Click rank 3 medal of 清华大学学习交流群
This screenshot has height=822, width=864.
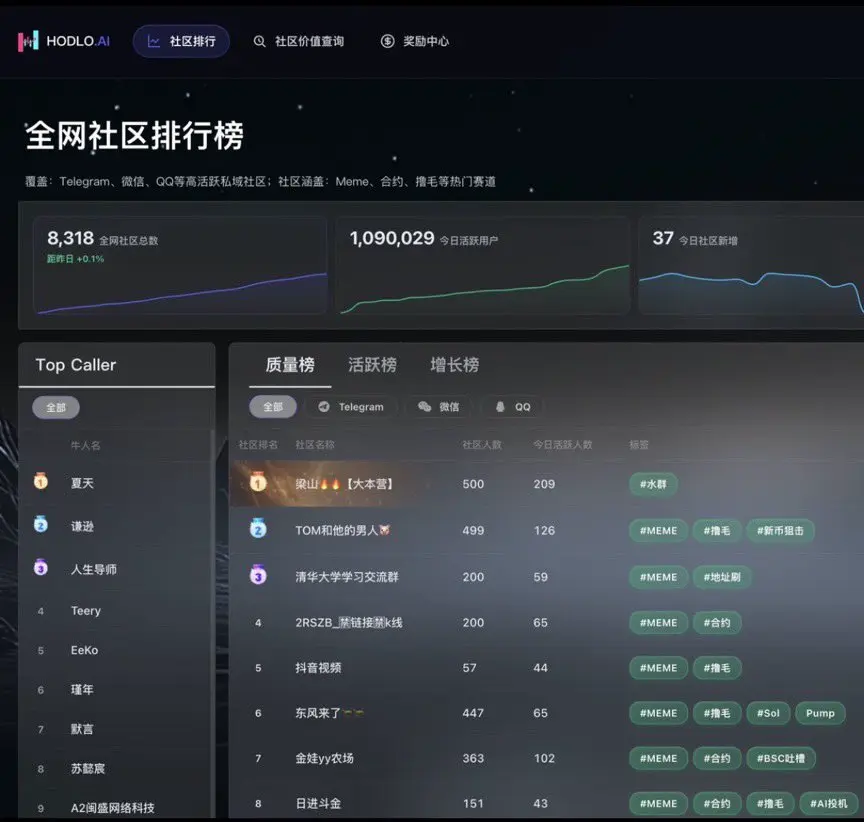(x=258, y=575)
